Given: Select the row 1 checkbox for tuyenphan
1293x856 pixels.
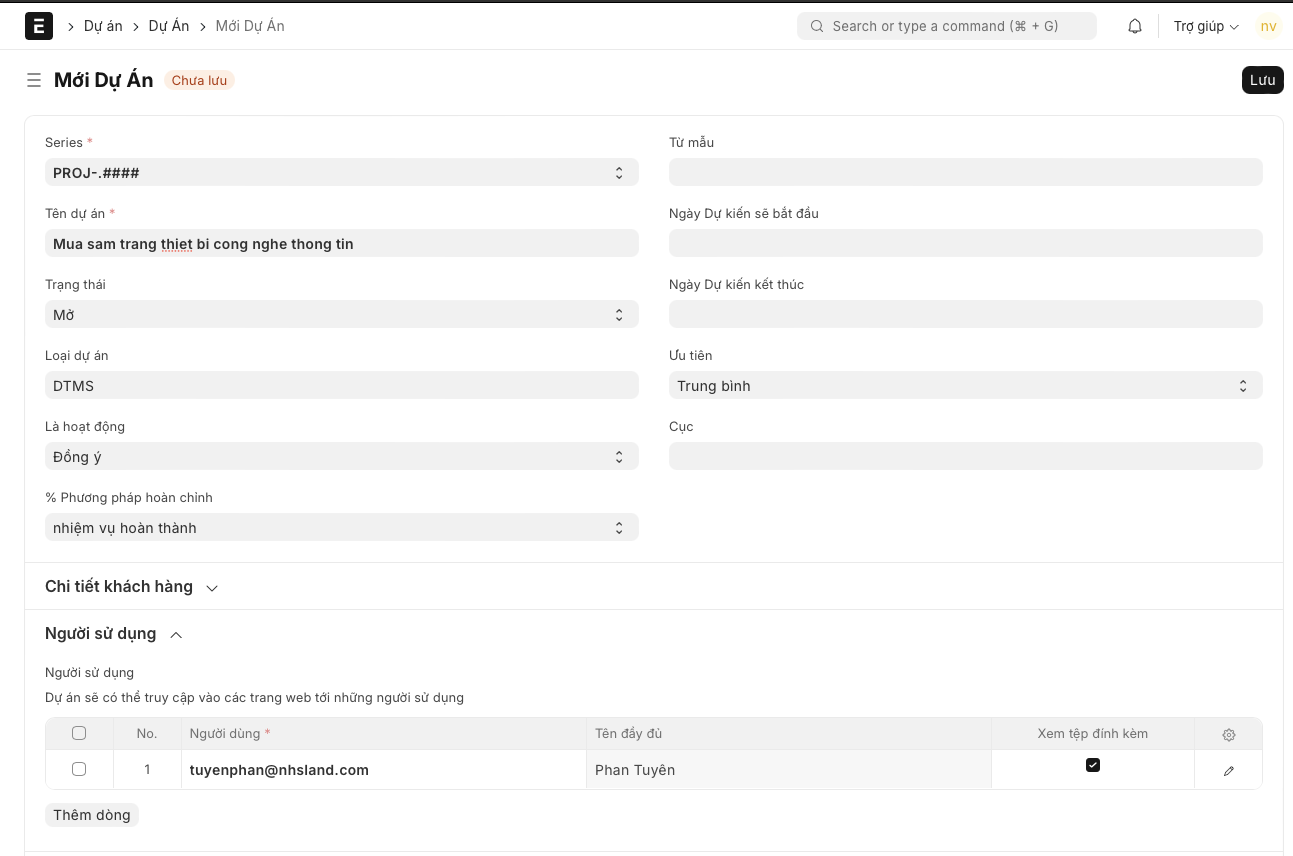Looking at the screenshot, I should [79, 769].
